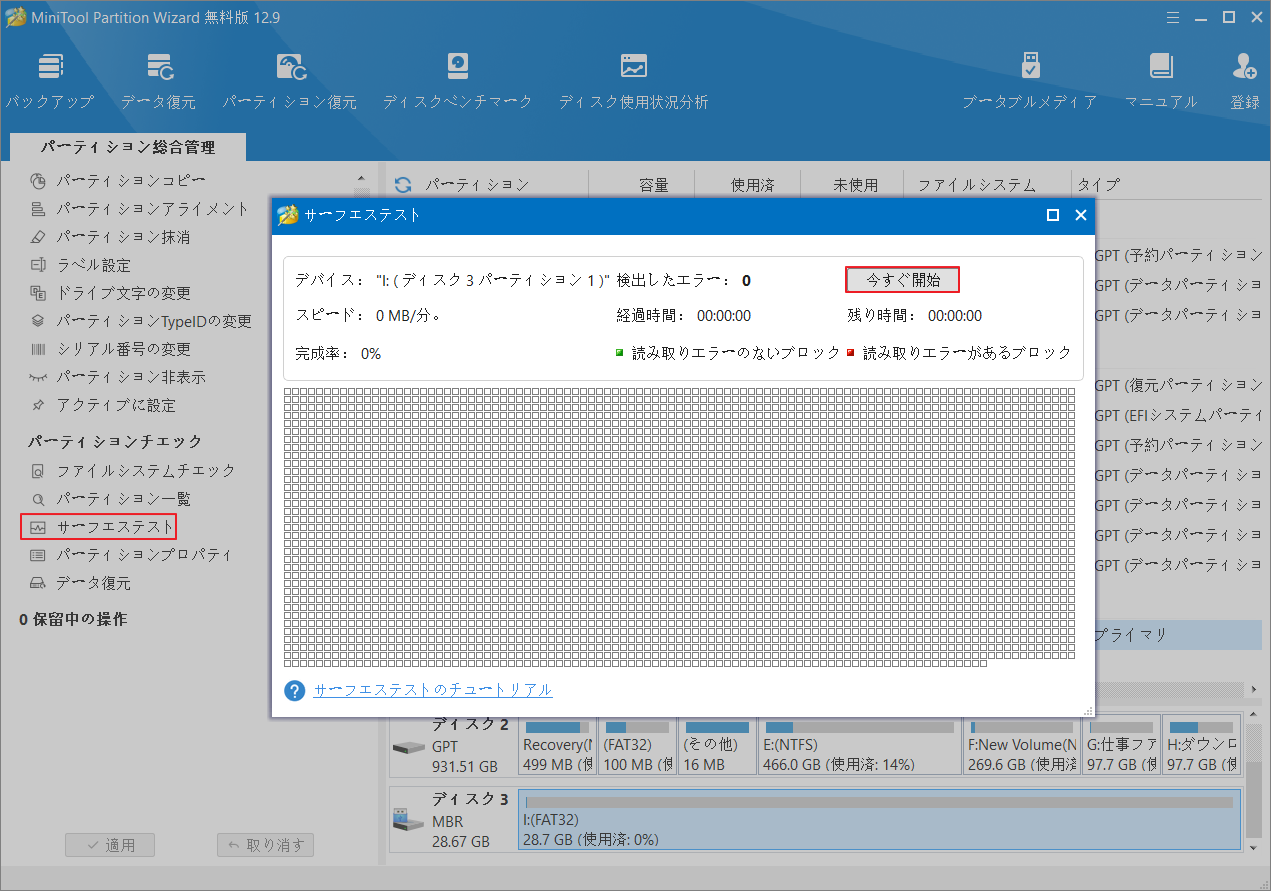1271x891 pixels.
Task: Click Start Now (今すぐ開始) button
Action: click(x=902, y=280)
